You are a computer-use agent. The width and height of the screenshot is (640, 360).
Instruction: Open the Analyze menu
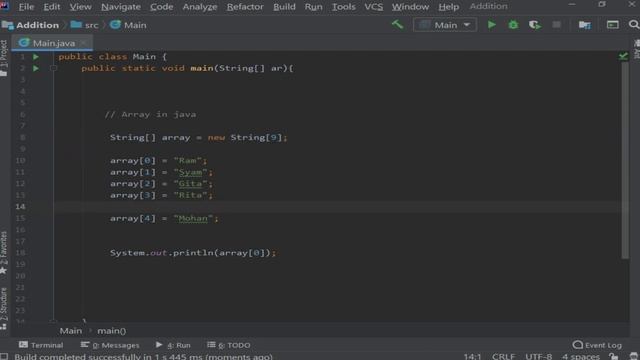pos(200,7)
